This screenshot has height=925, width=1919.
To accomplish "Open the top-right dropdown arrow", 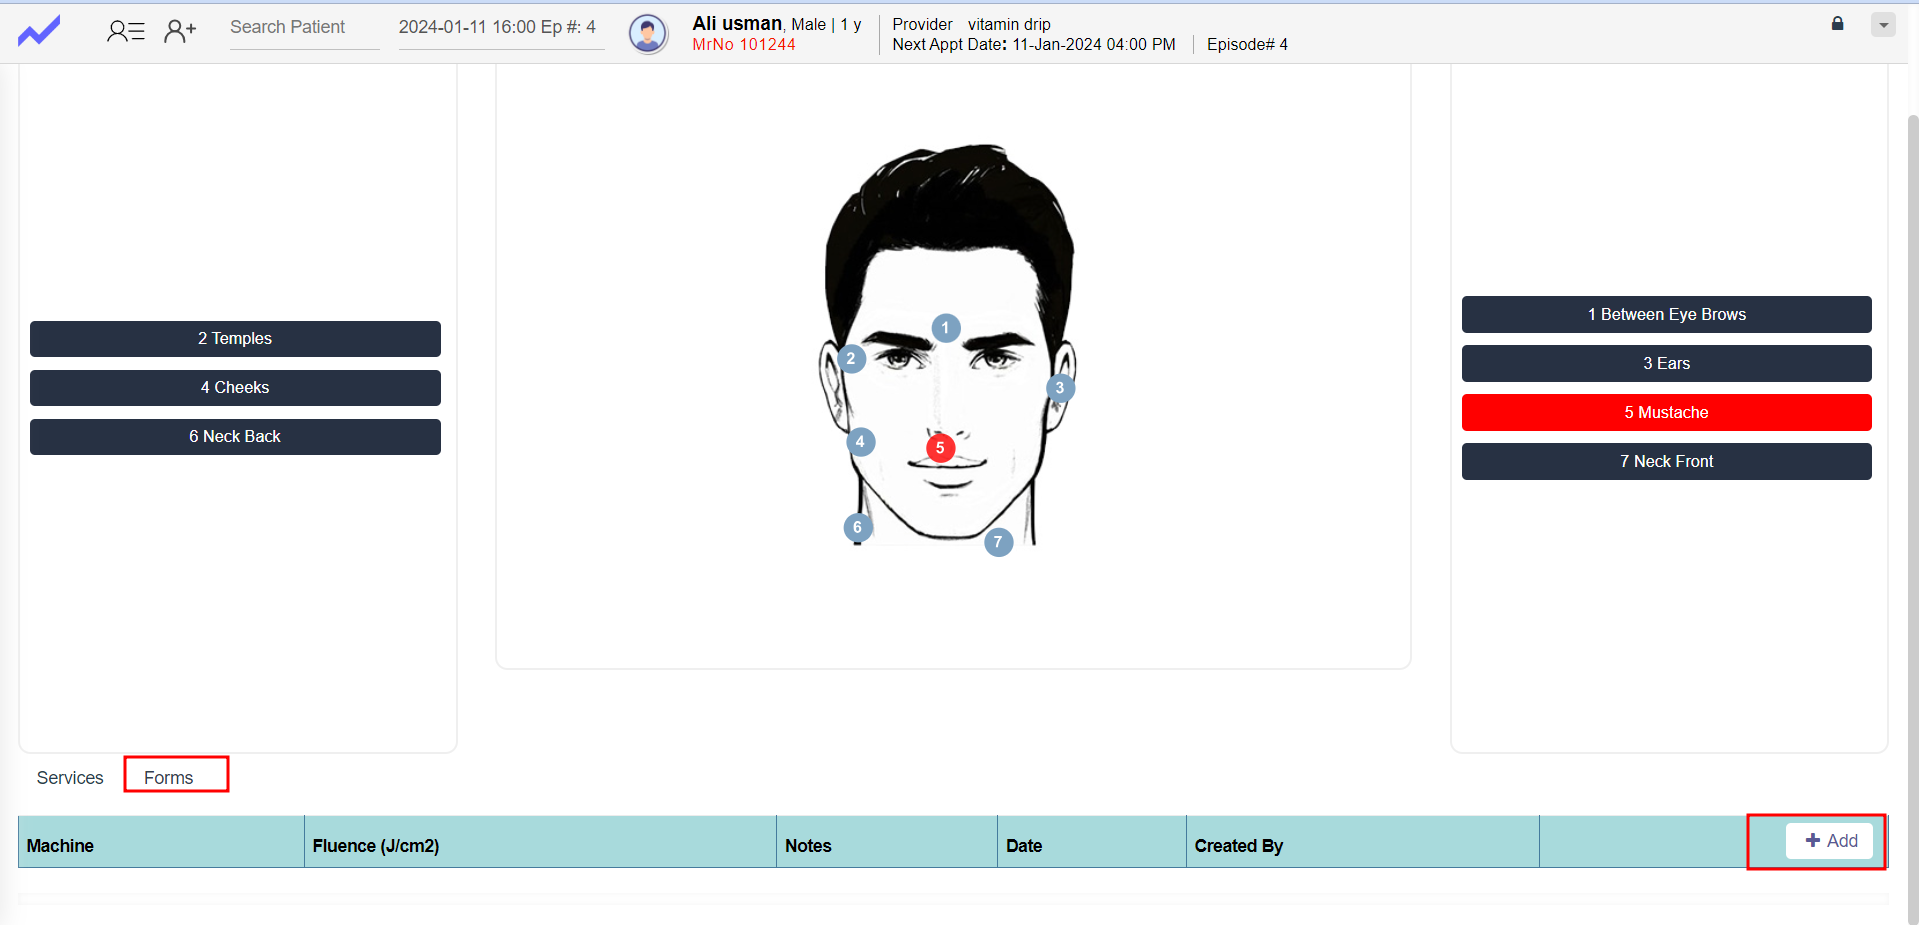I will point(1883,25).
